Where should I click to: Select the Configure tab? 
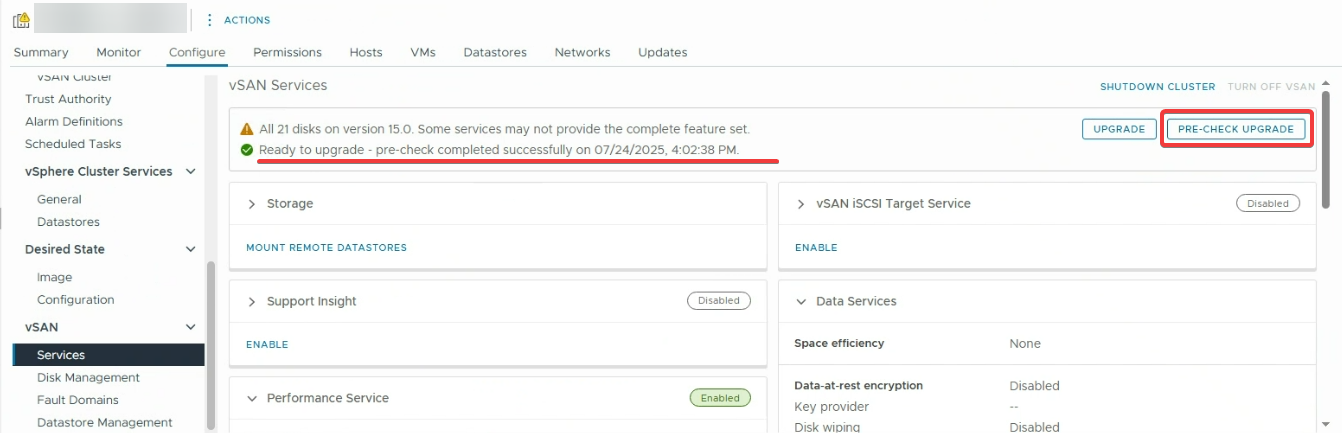point(197,52)
